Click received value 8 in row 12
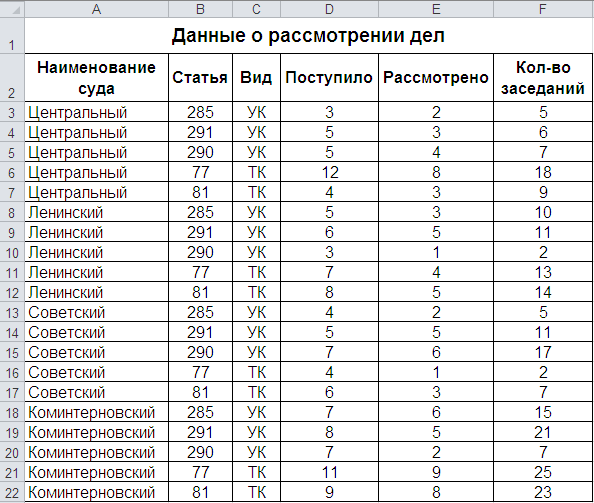The width and height of the screenshot is (594, 503). click(329, 292)
